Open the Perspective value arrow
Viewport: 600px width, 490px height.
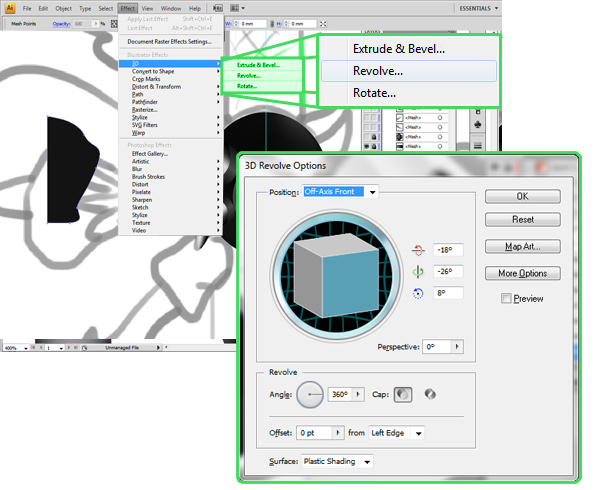[457, 347]
